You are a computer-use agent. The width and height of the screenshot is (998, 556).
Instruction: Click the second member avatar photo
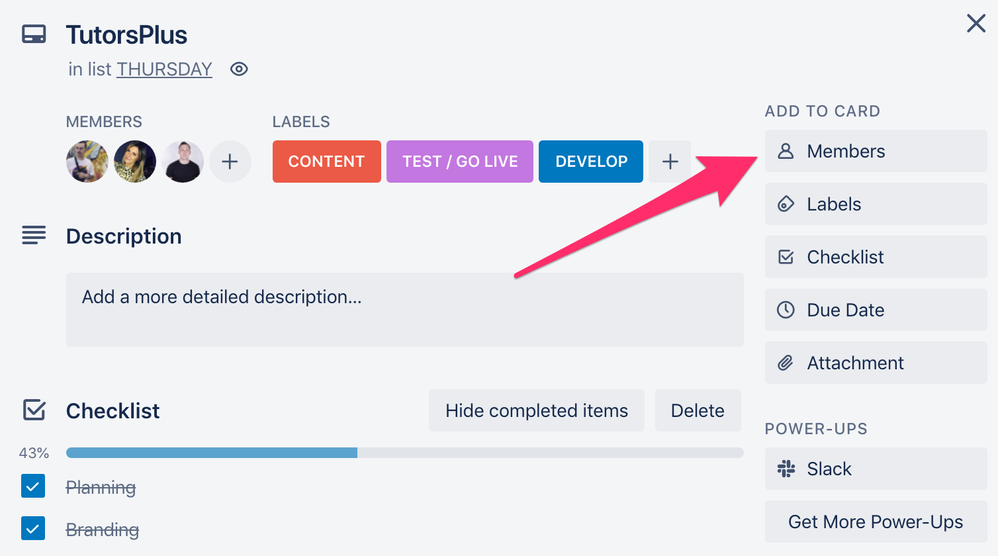pos(134,161)
